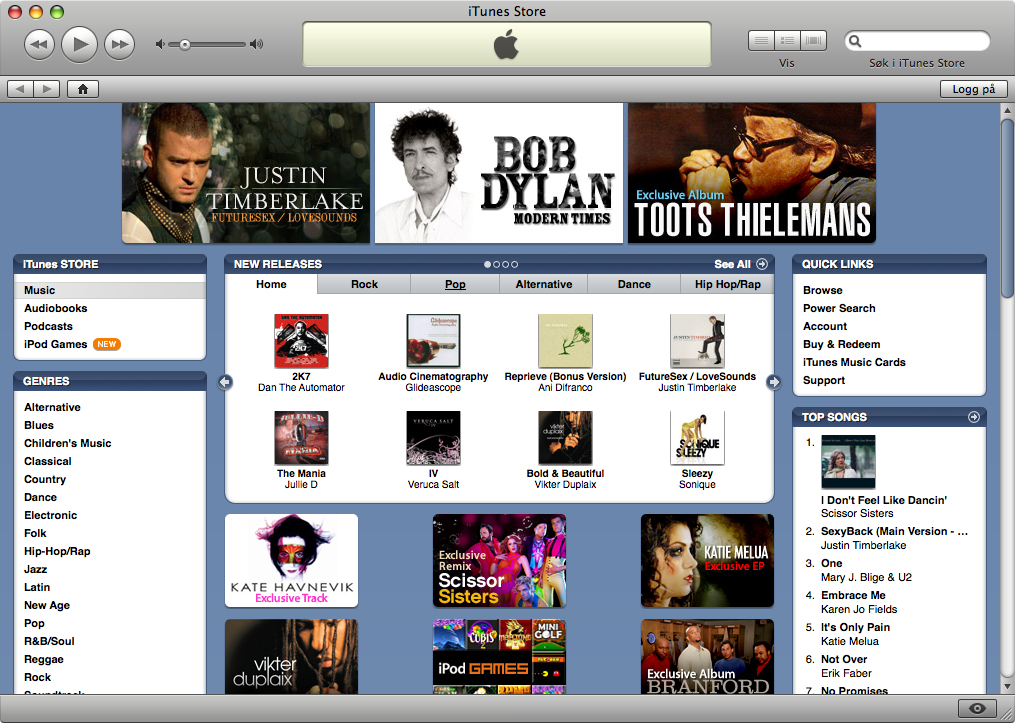
Task: Open the Sleezy album cover by Sonique
Action: pos(697,438)
